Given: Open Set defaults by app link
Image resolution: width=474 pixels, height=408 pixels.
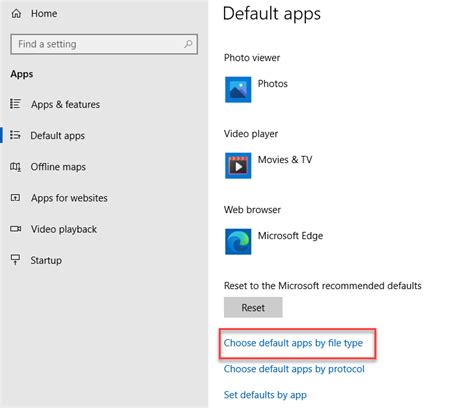Looking at the screenshot, I should 265,395.
